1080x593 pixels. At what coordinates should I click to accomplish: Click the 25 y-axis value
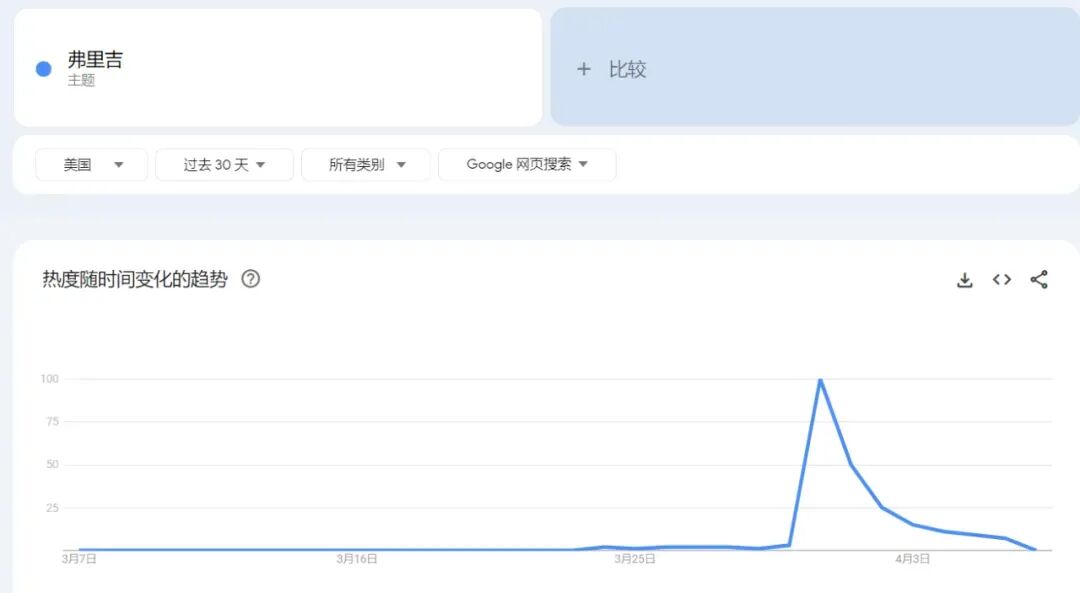tap(52, 508)
